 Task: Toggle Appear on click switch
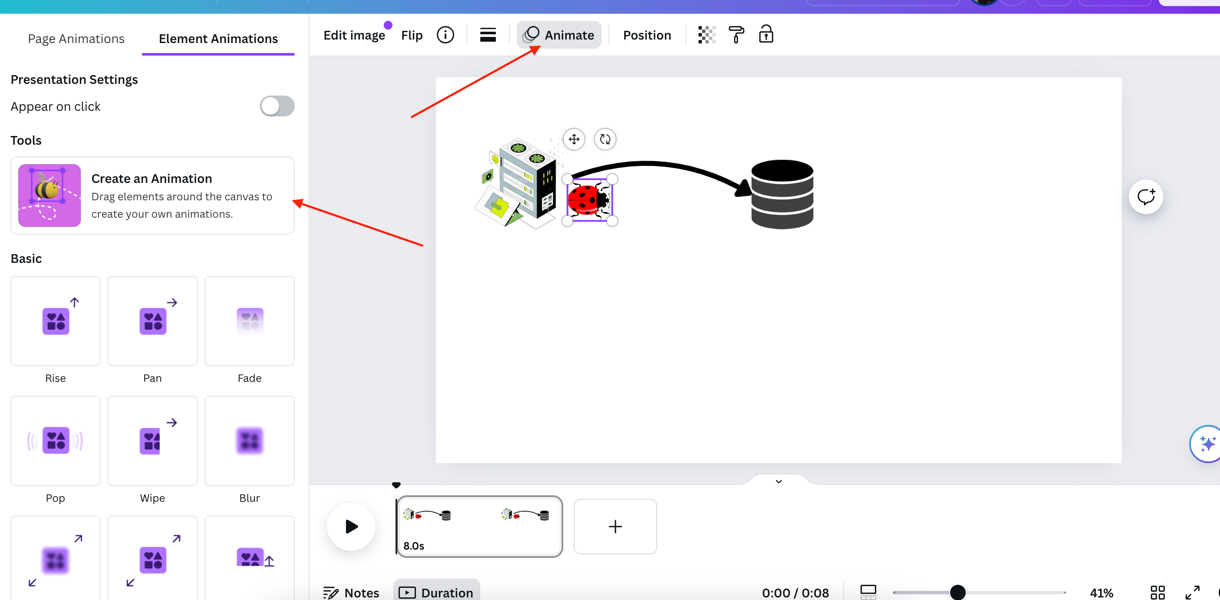tap(277, 106)
